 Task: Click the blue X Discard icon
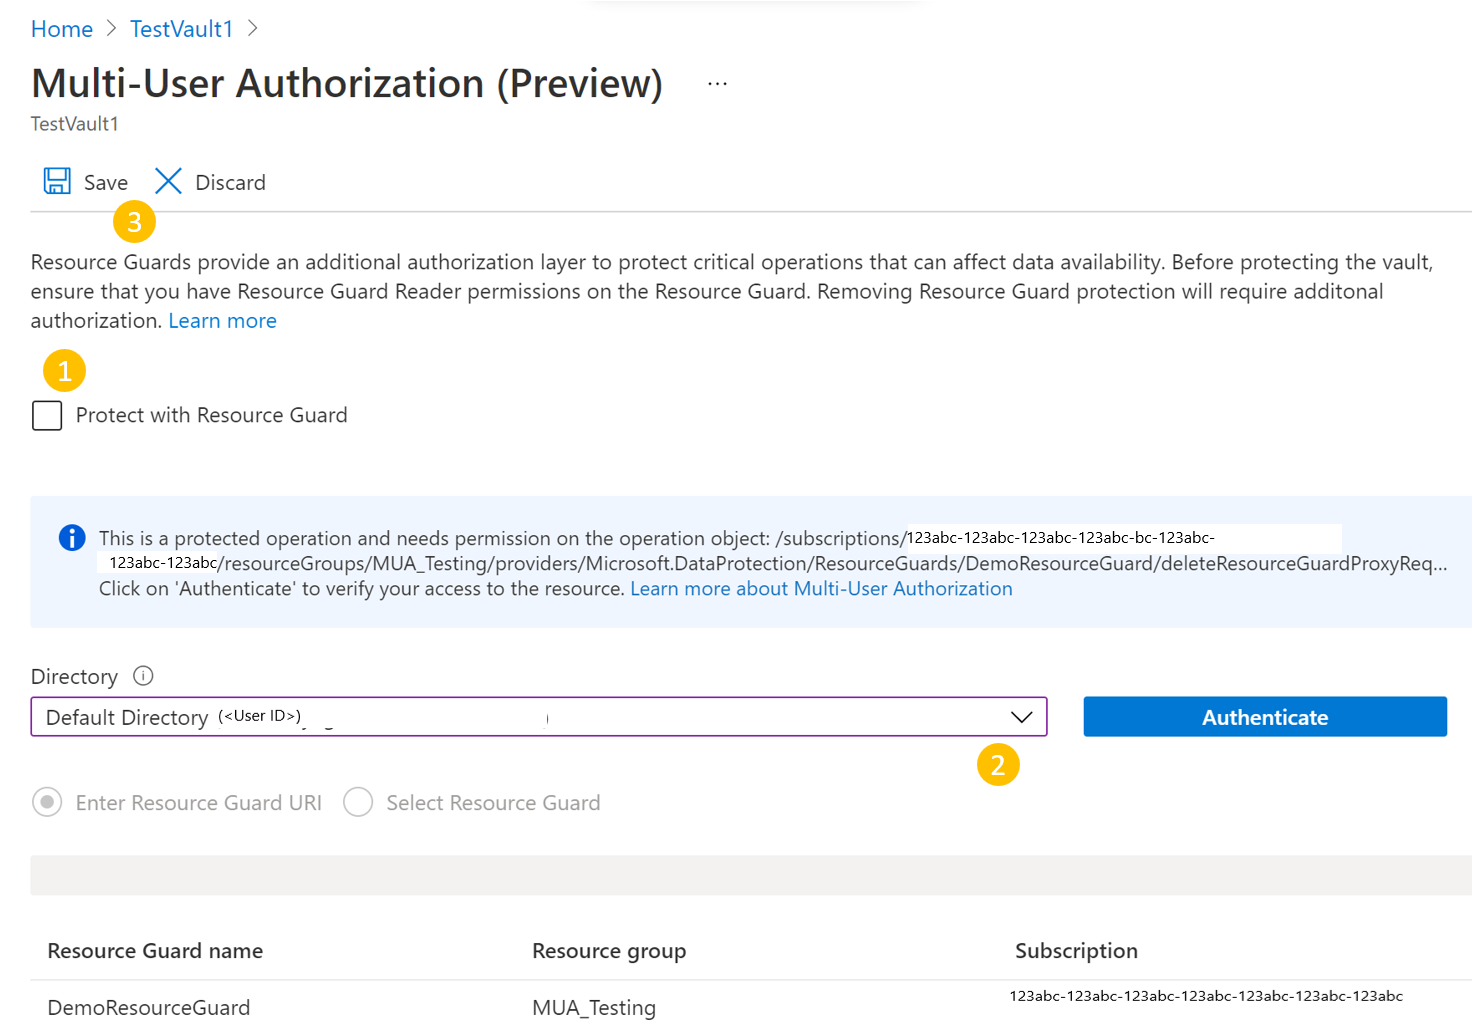click(x=167, y=181)
